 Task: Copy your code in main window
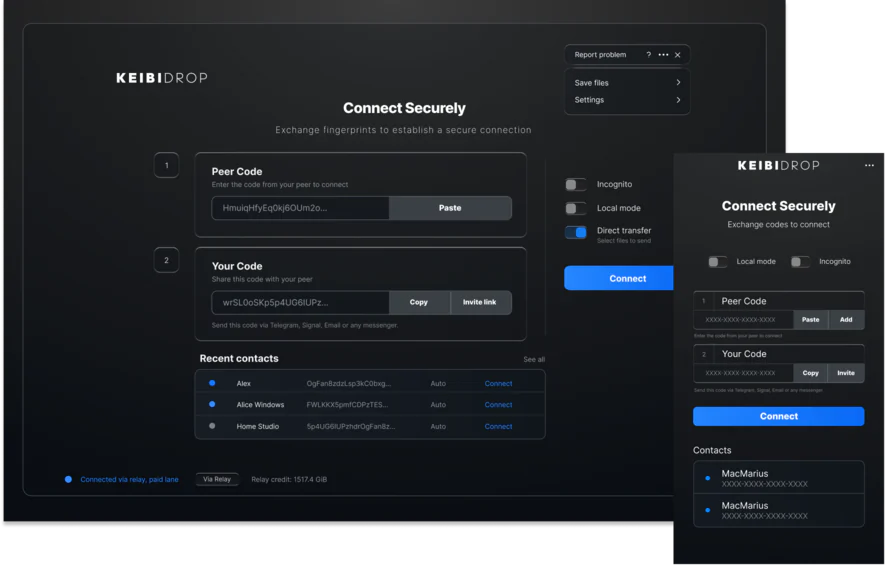(x=419, y=303)
